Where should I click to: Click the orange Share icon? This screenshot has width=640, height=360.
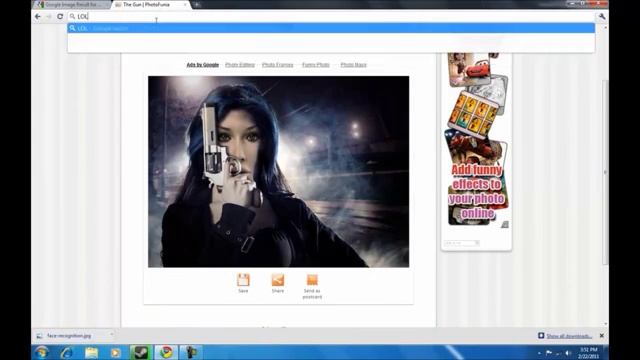[278, 280]
